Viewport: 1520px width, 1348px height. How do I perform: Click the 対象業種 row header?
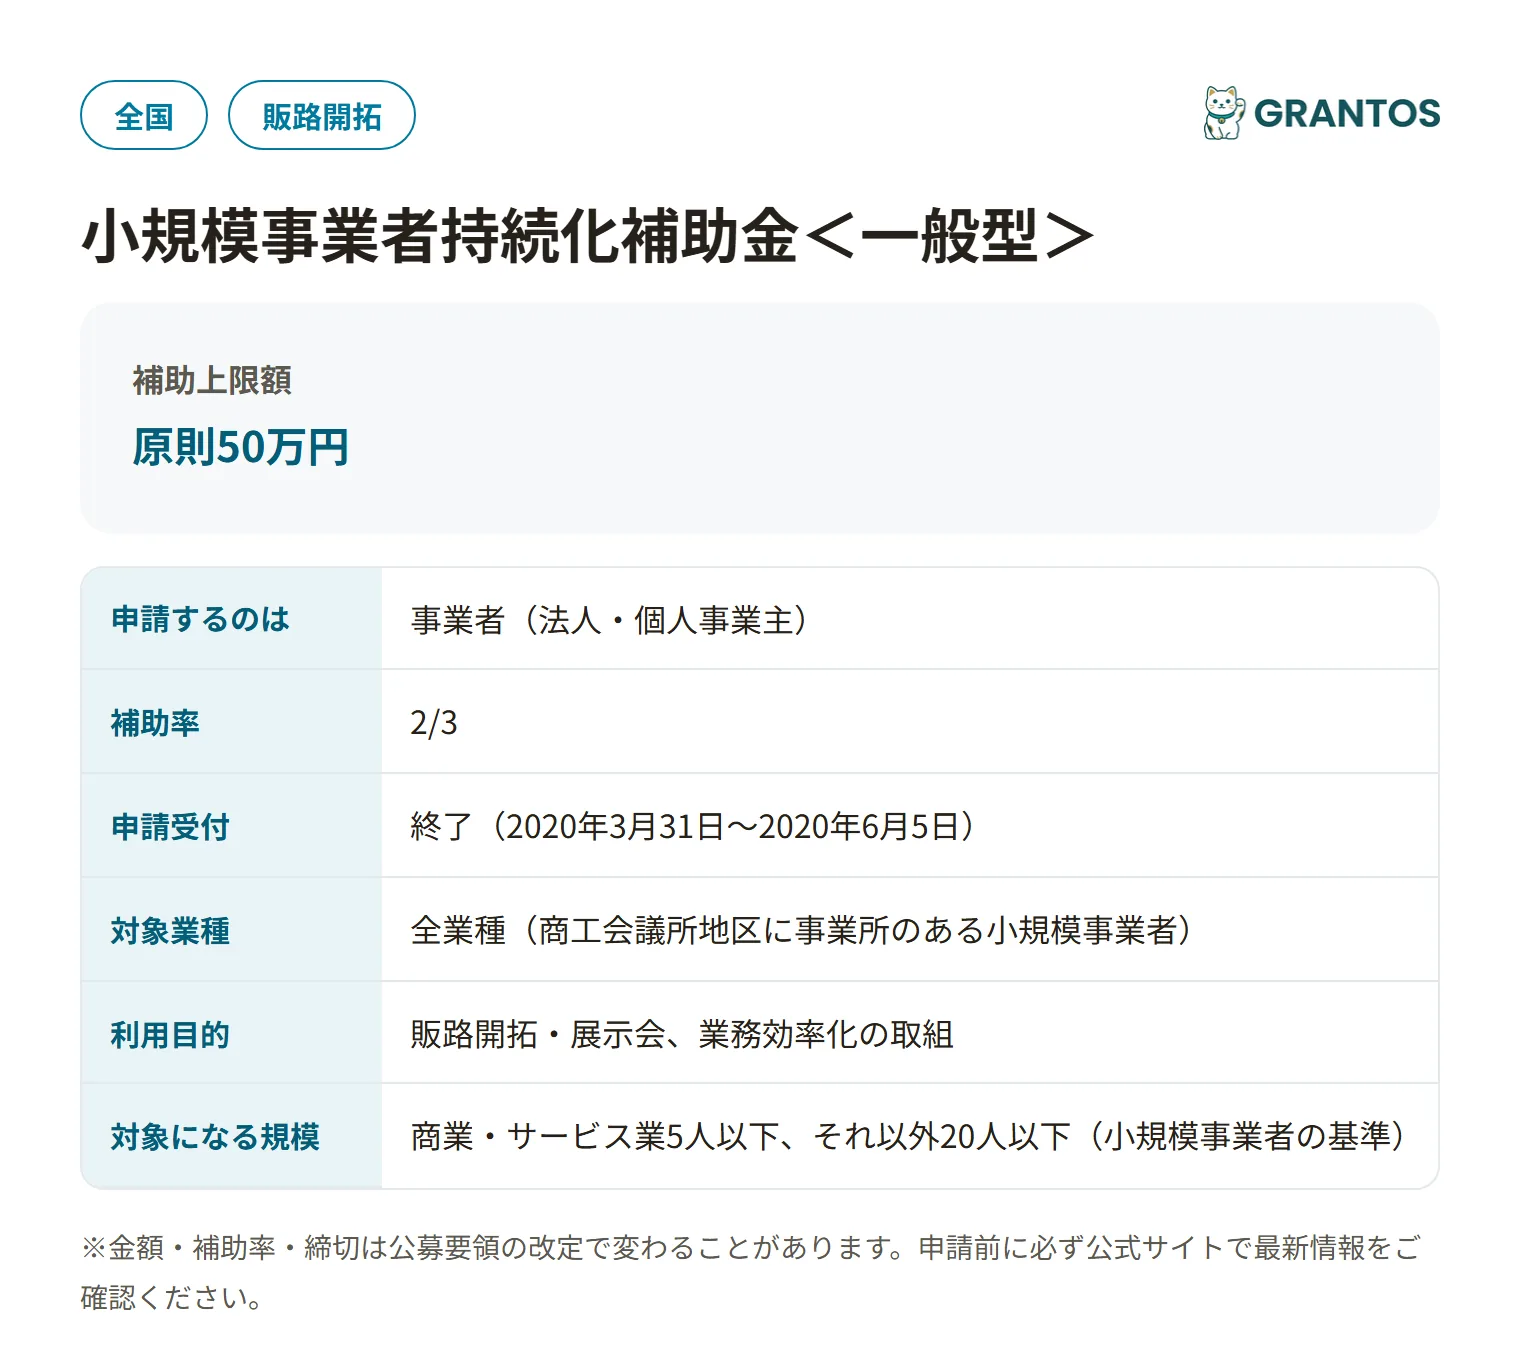(x=232, y=930)
